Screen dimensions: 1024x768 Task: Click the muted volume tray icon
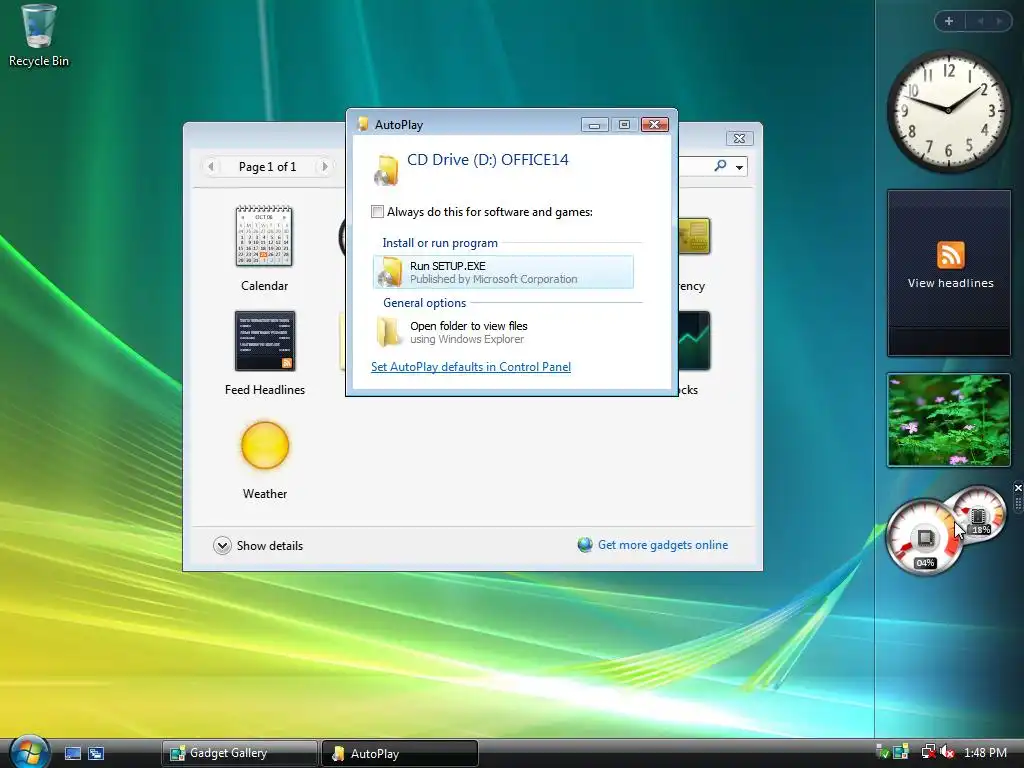click(948, 752)
